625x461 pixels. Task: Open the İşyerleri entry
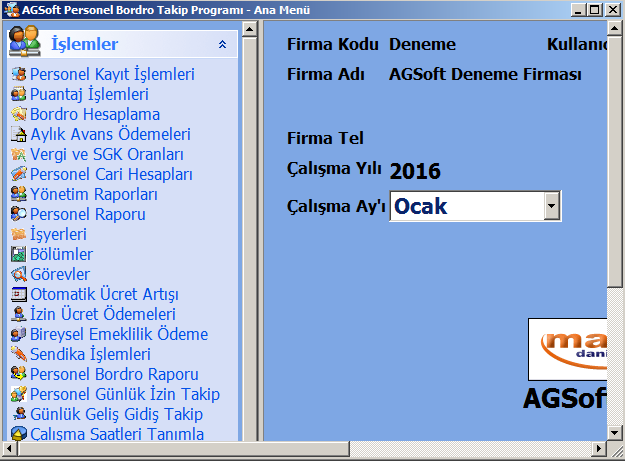[58, 234]
